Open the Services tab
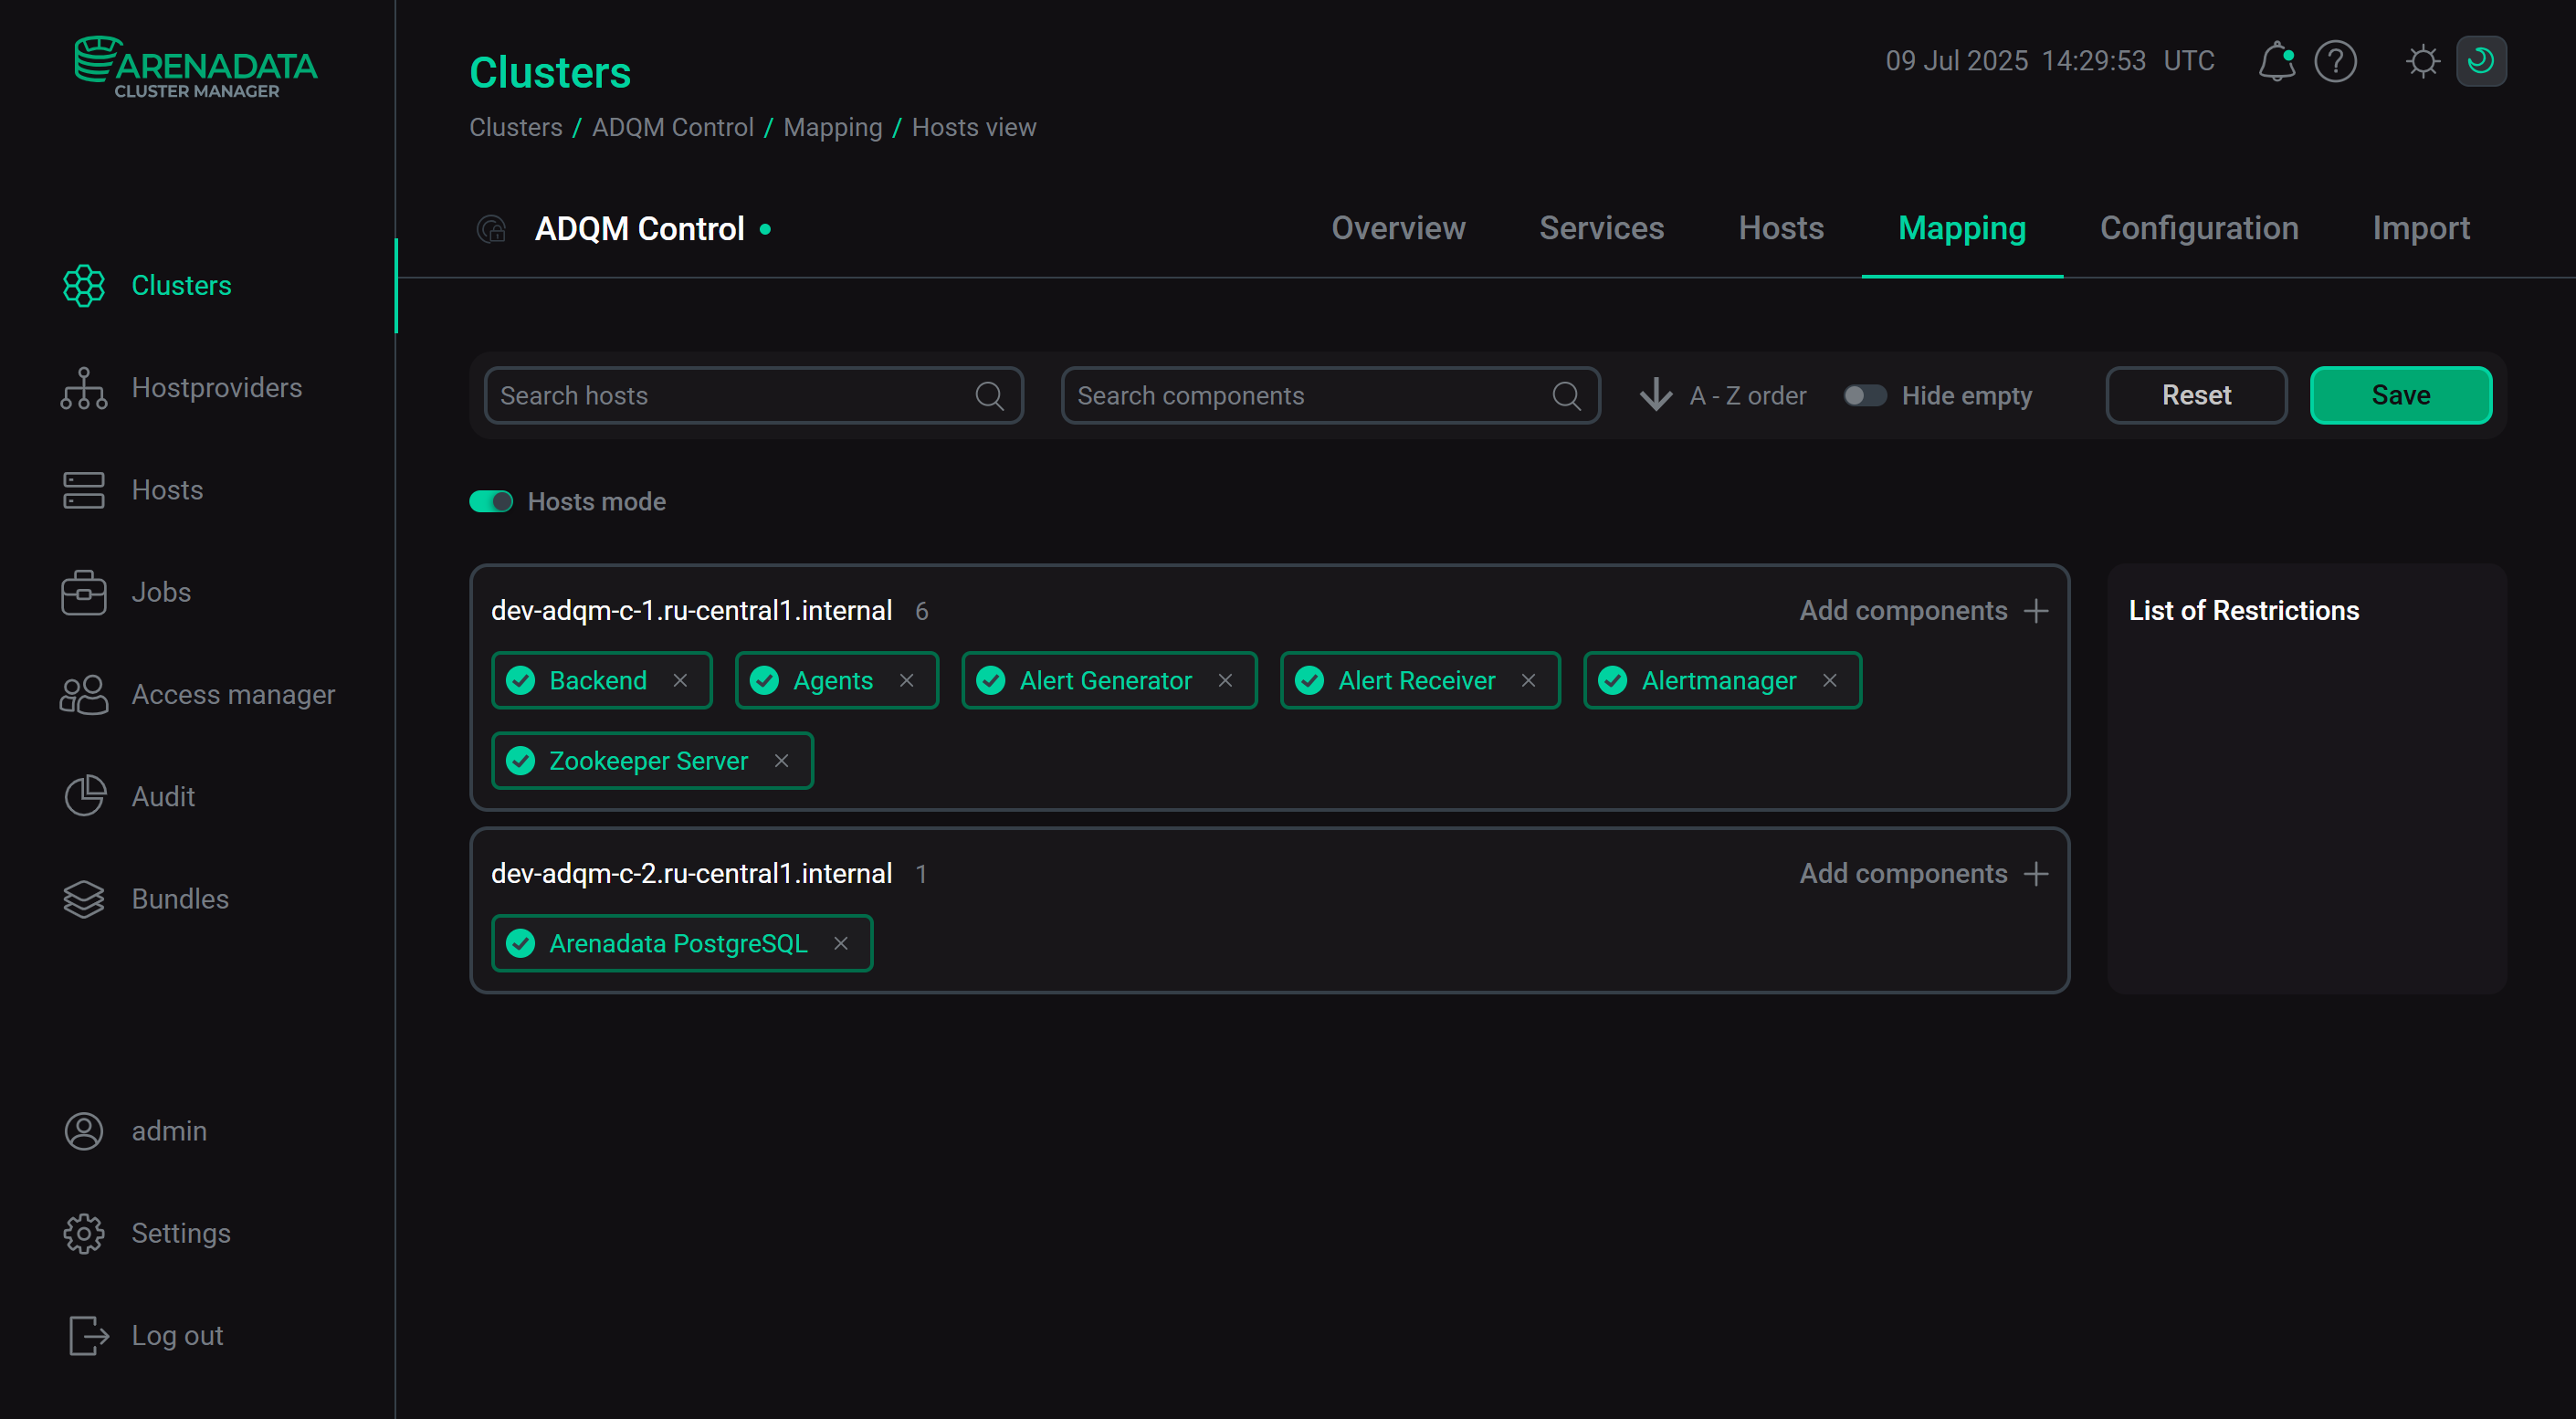This screenshot has height=1419, width=2576. [x=1601, y=228]
